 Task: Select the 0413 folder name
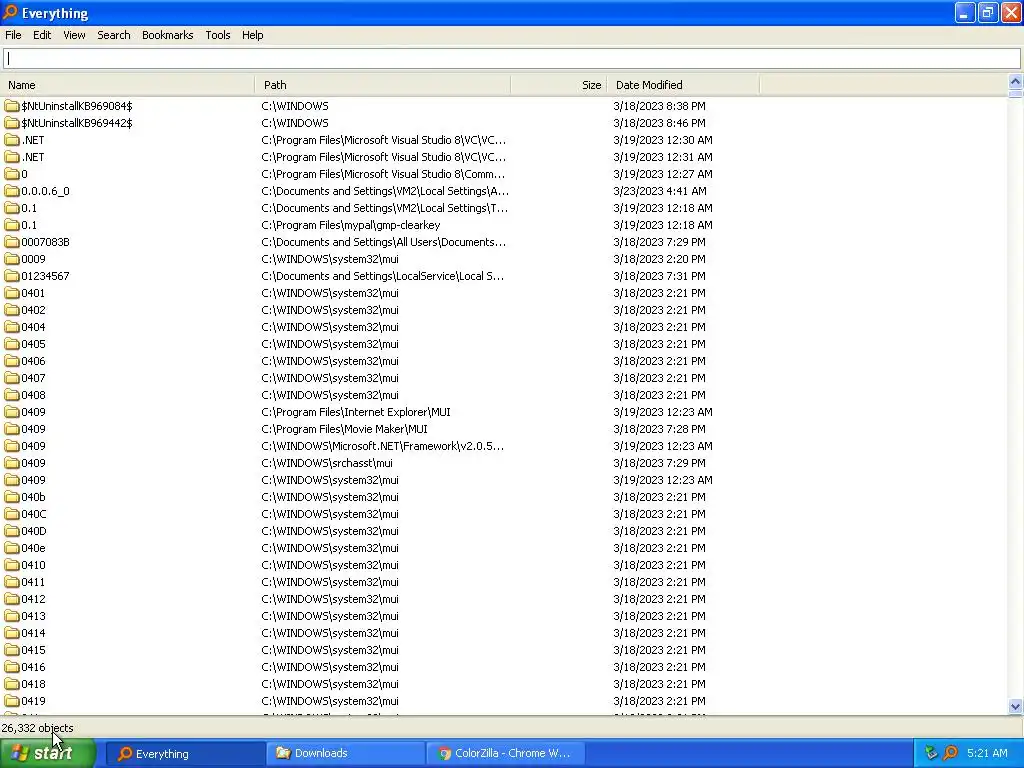33,616
